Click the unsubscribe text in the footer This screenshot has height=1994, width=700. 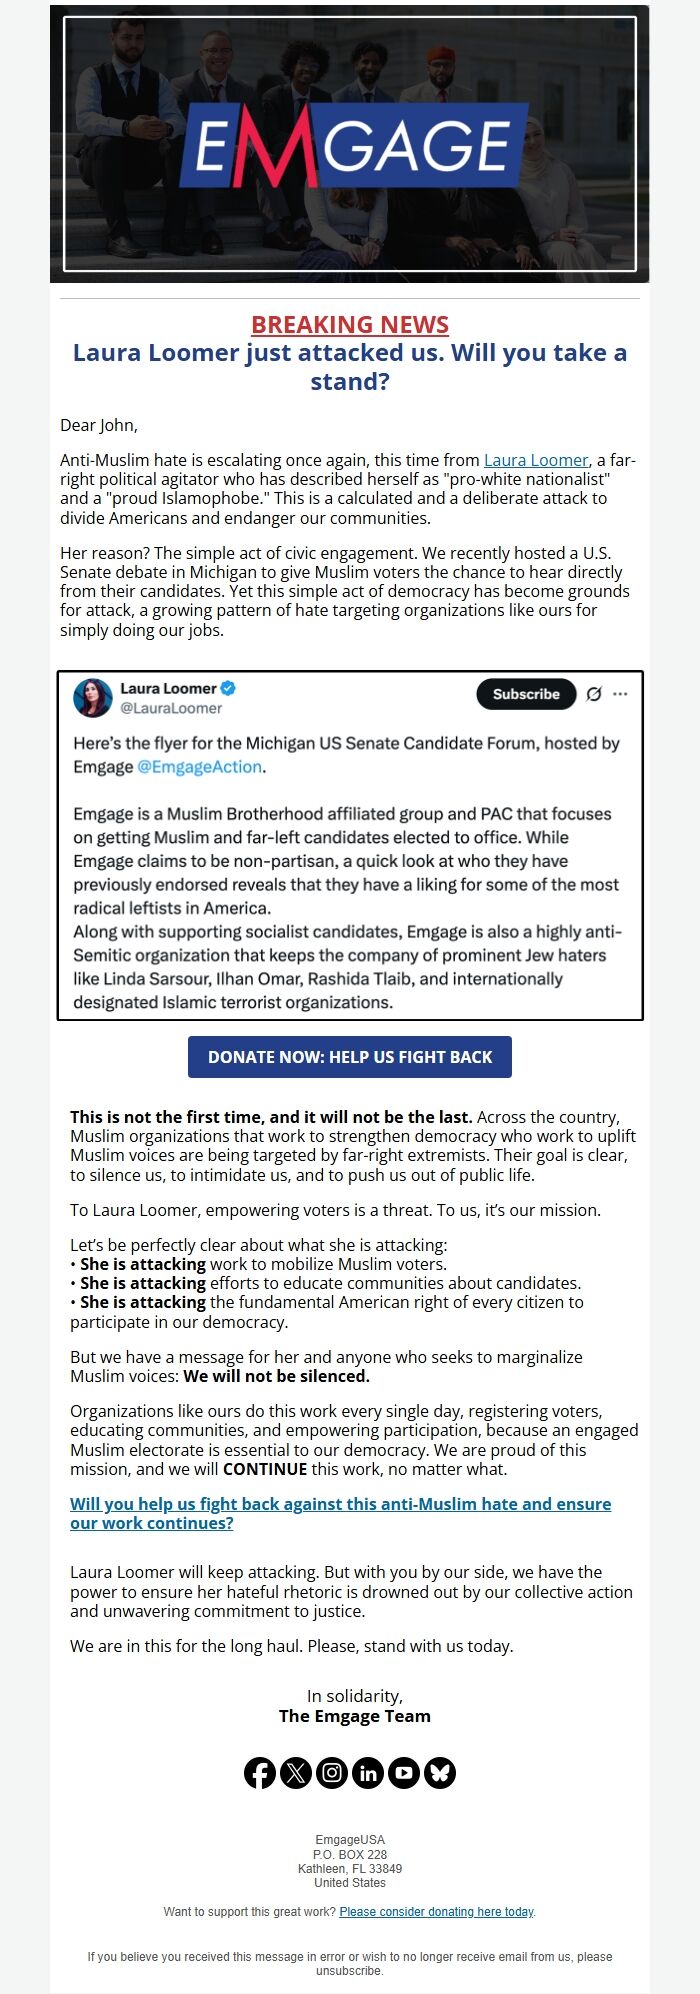[349, 1971]
